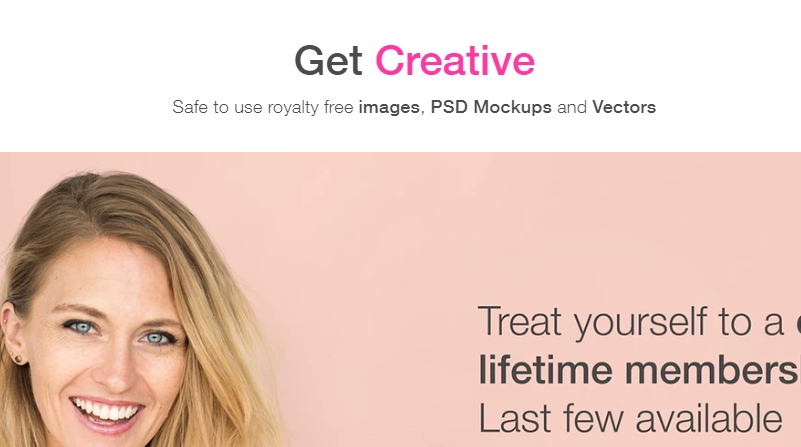801x447 pixels.
Task: Click the woman's earring in the banner photo
Action: [x=17, y=359]
